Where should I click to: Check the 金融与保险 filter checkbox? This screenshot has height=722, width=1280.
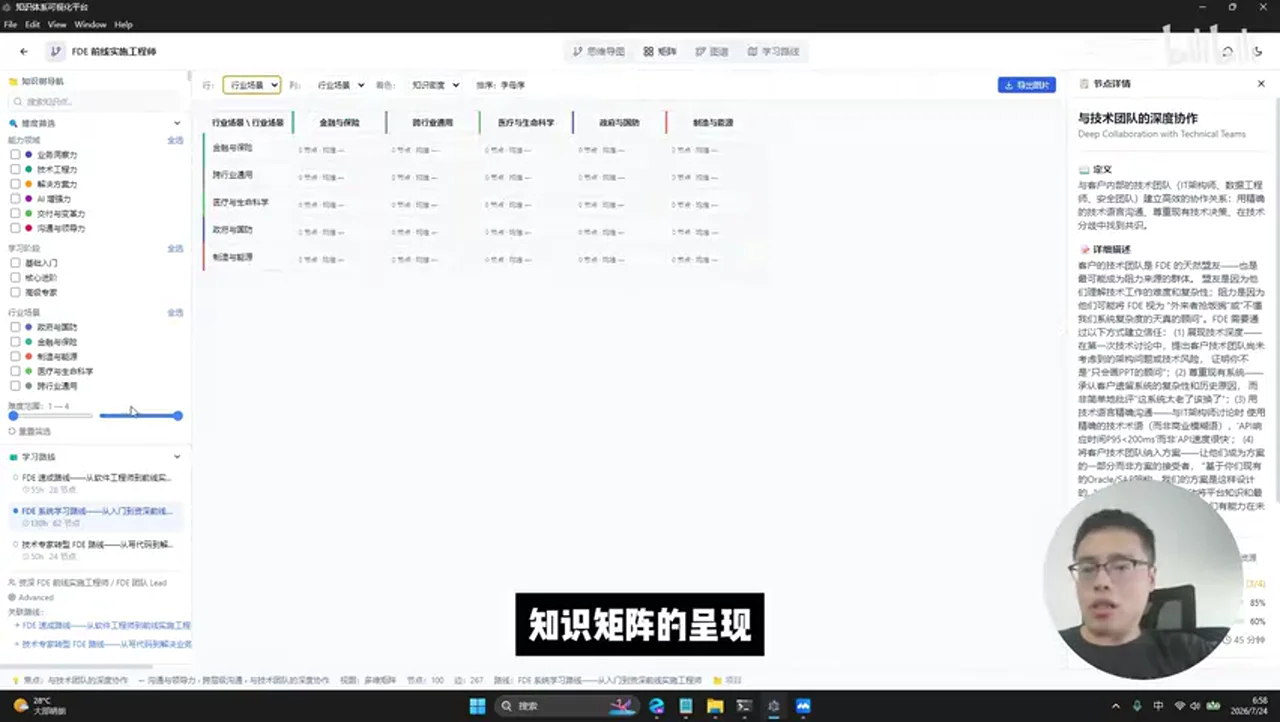click(15, 342)
